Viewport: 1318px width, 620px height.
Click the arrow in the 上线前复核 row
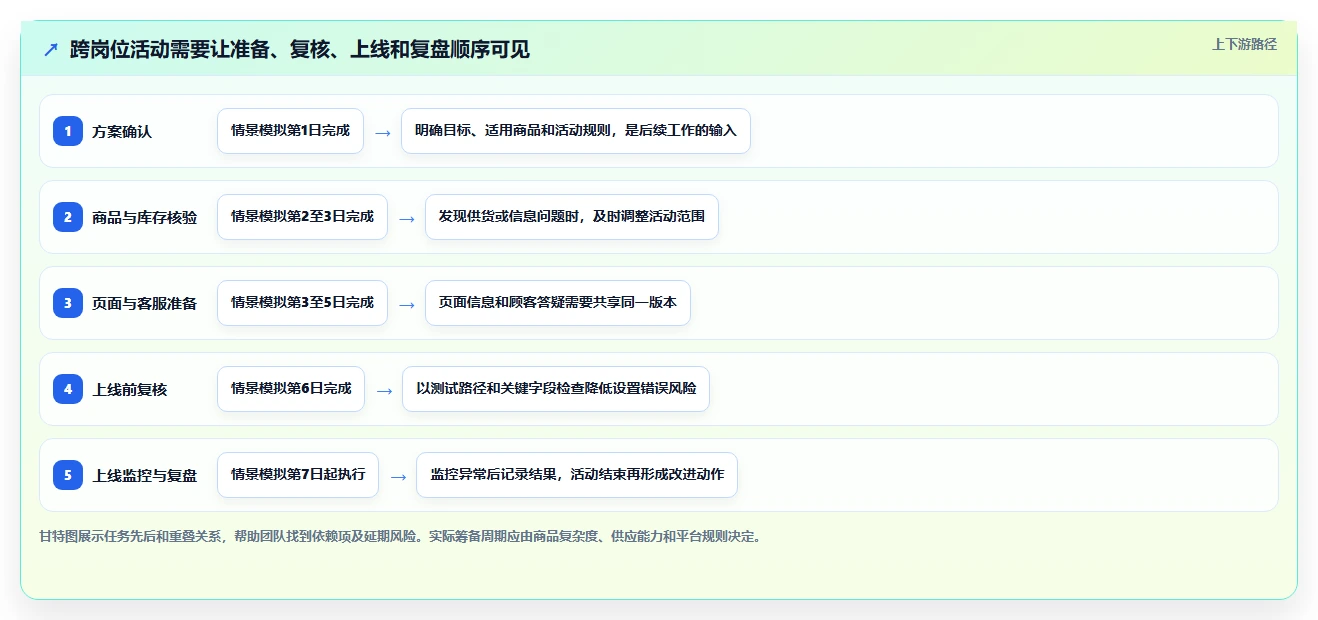point(384,390)
